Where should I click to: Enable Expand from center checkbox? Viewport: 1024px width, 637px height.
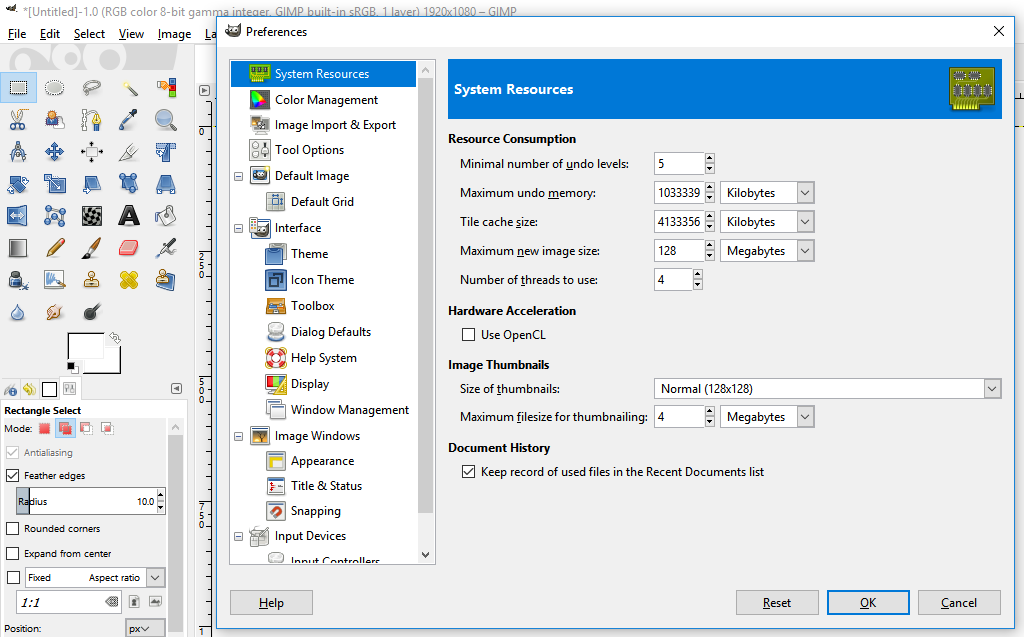click(12, 553)
